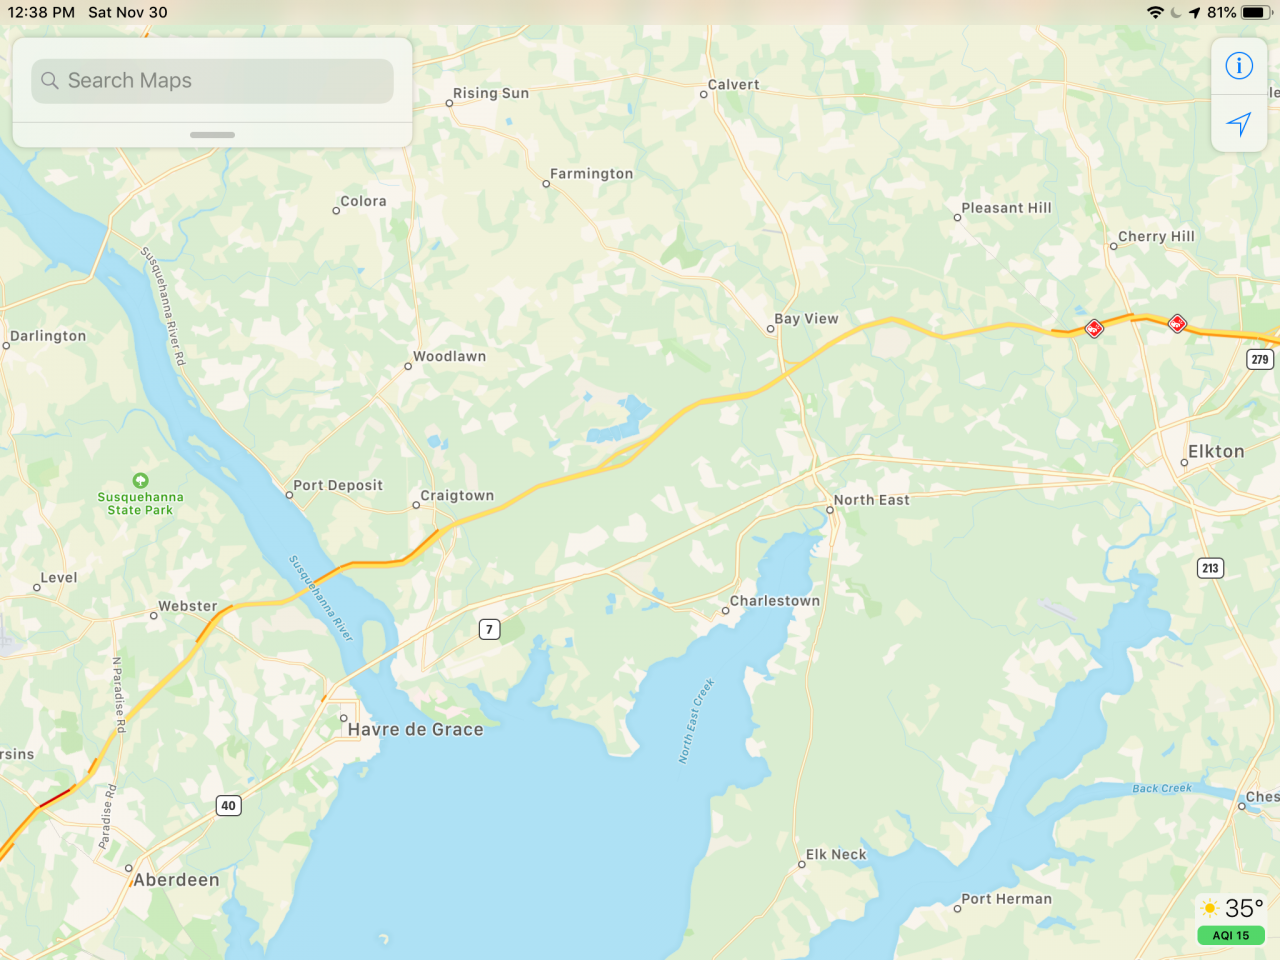The image size is (1280, 960).
Task: Tap the Route 7 highway shield
Action: (x=489, y=629)
